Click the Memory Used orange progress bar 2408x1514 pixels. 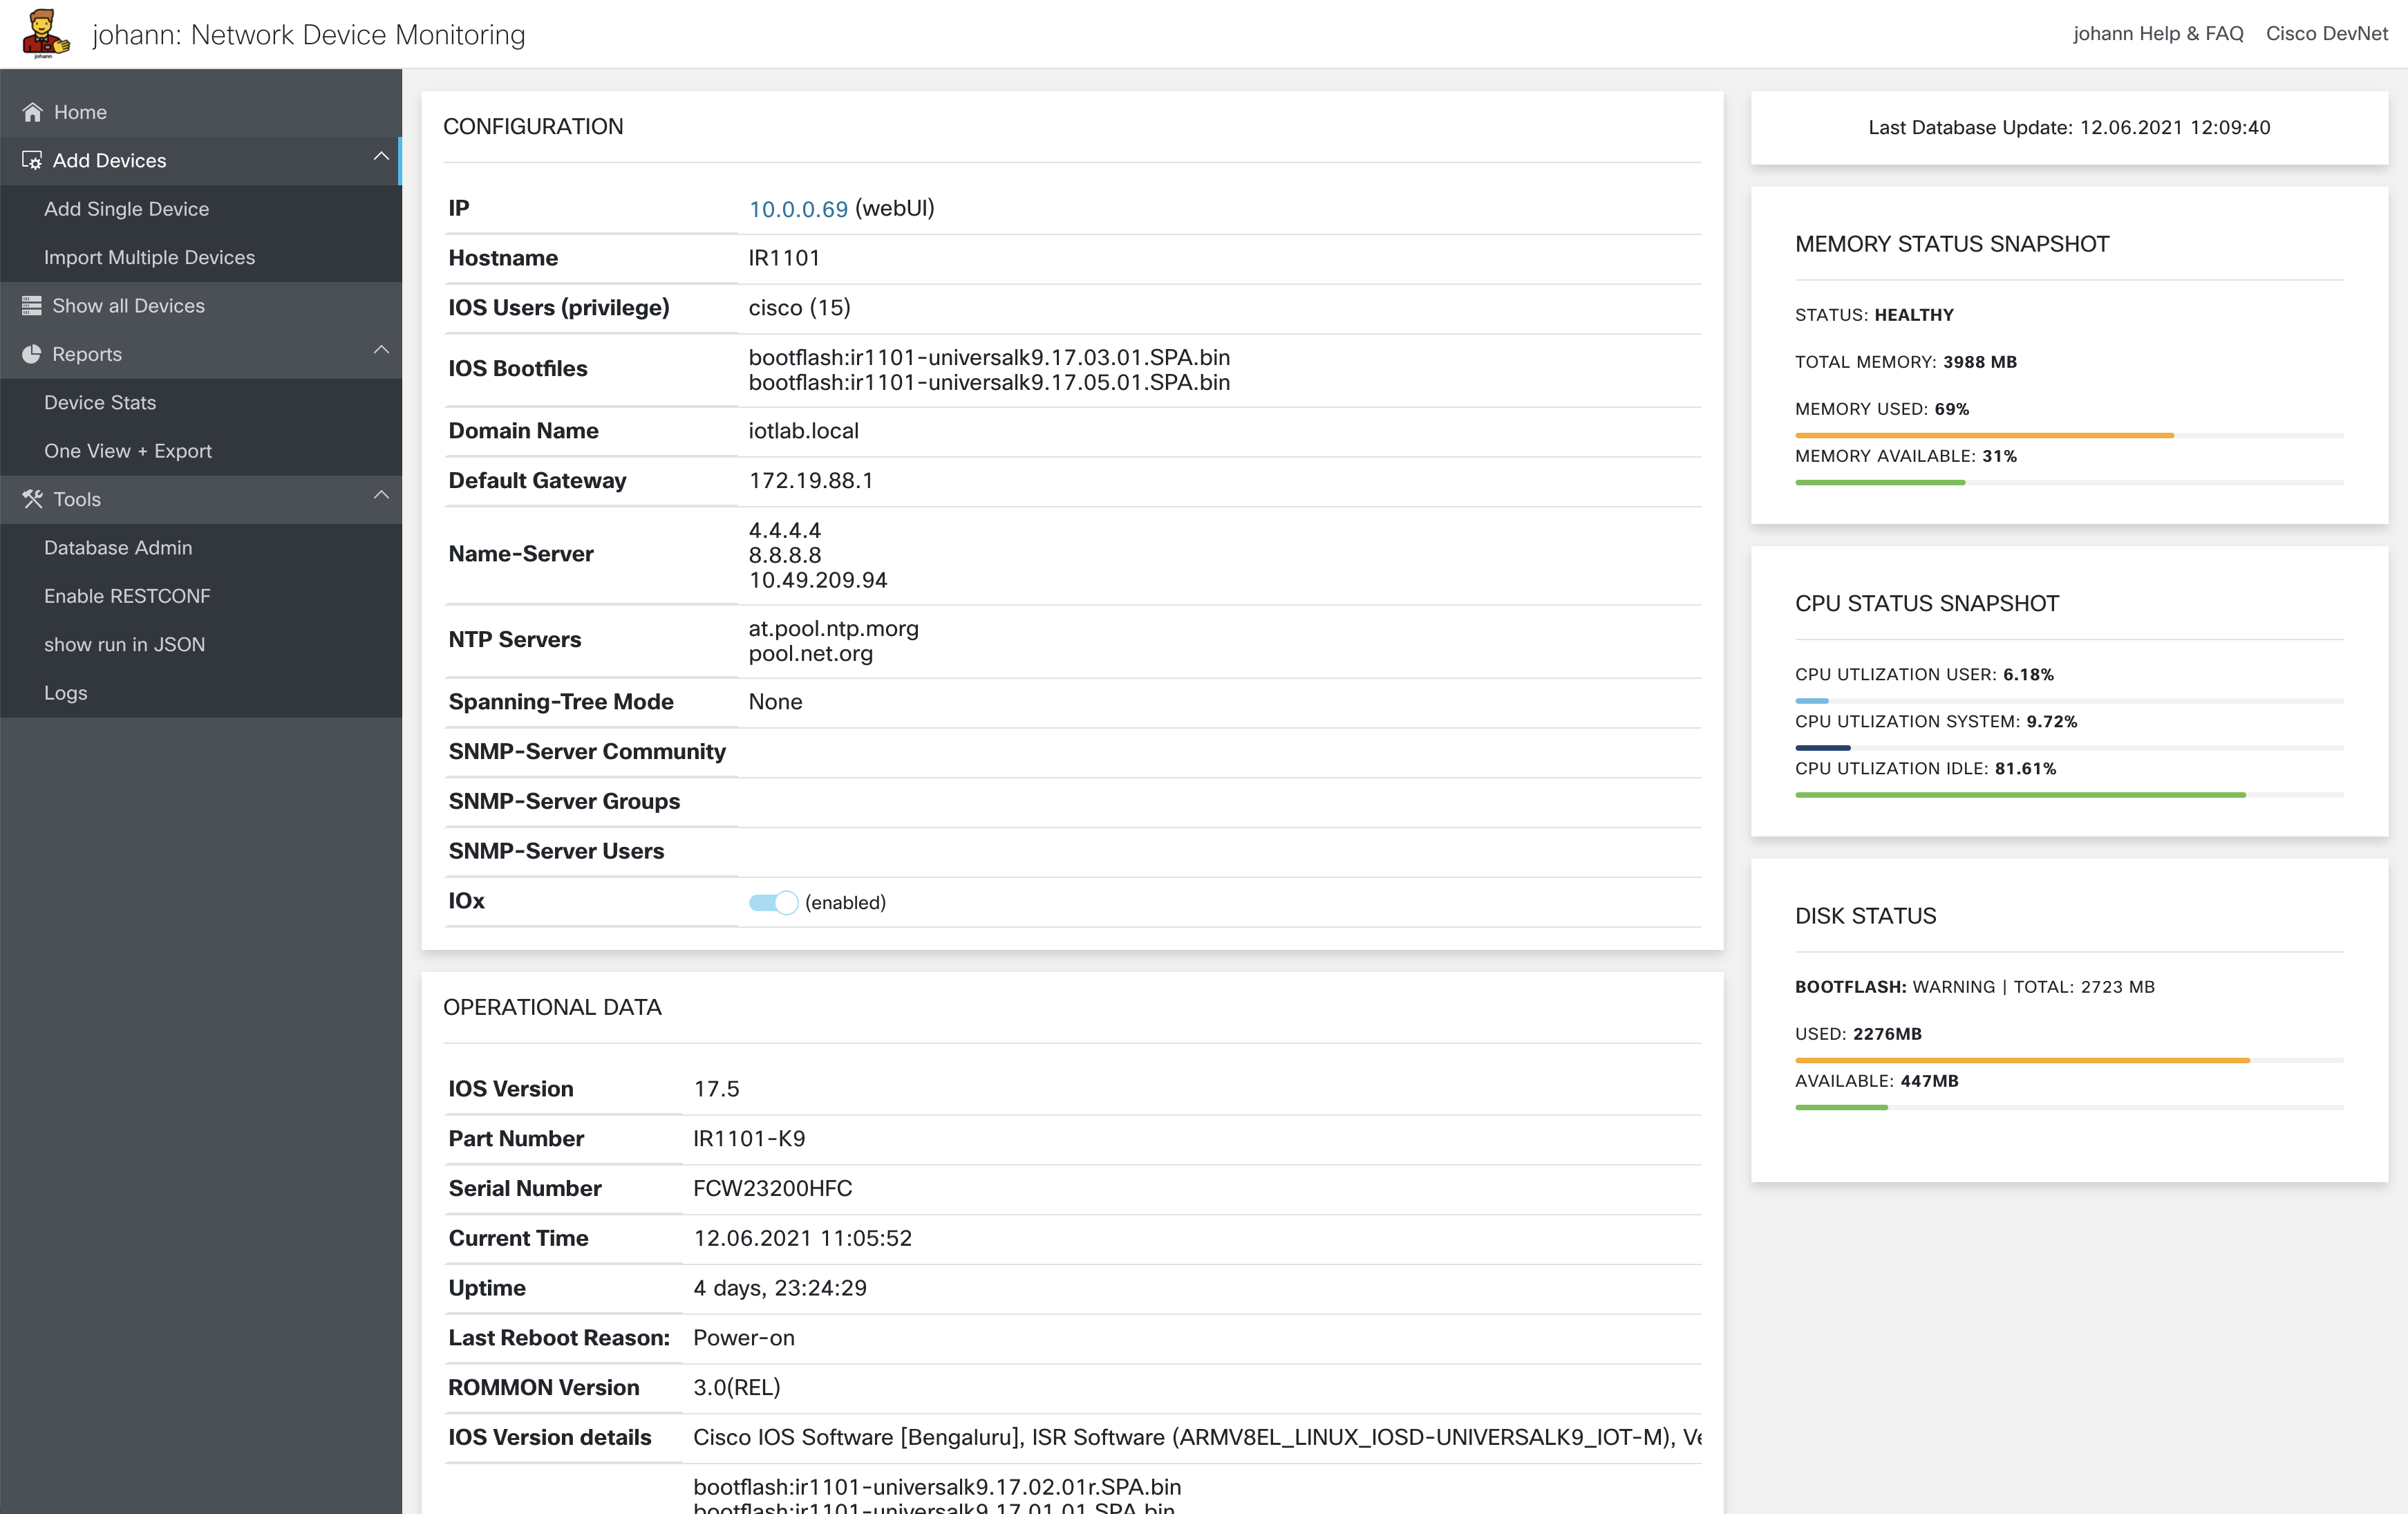click(1983, 435)
